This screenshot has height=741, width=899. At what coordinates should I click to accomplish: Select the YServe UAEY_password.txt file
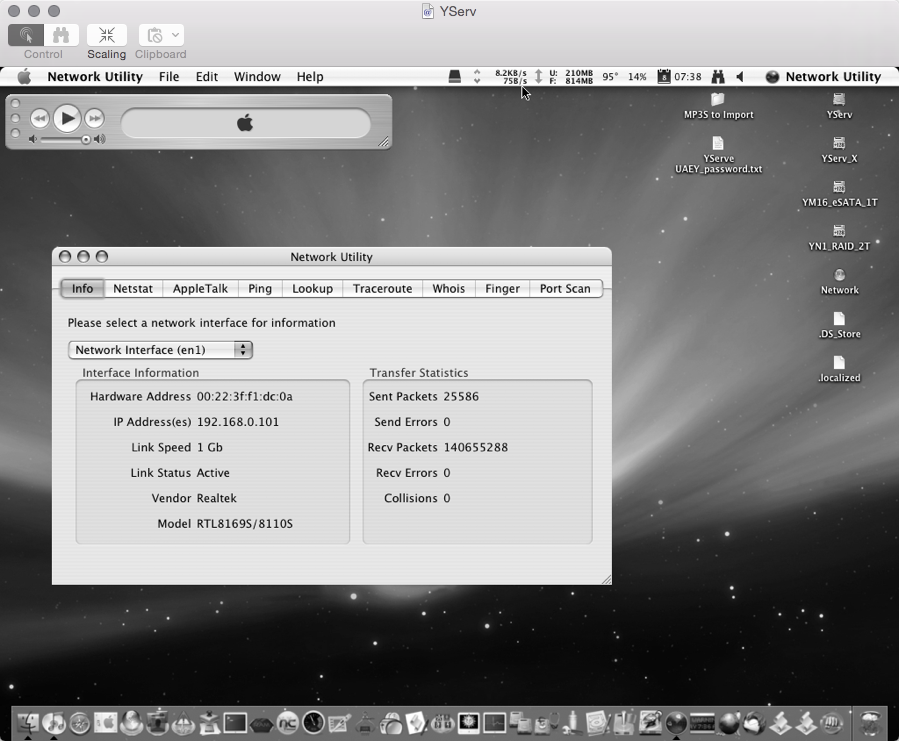[718, 155]
